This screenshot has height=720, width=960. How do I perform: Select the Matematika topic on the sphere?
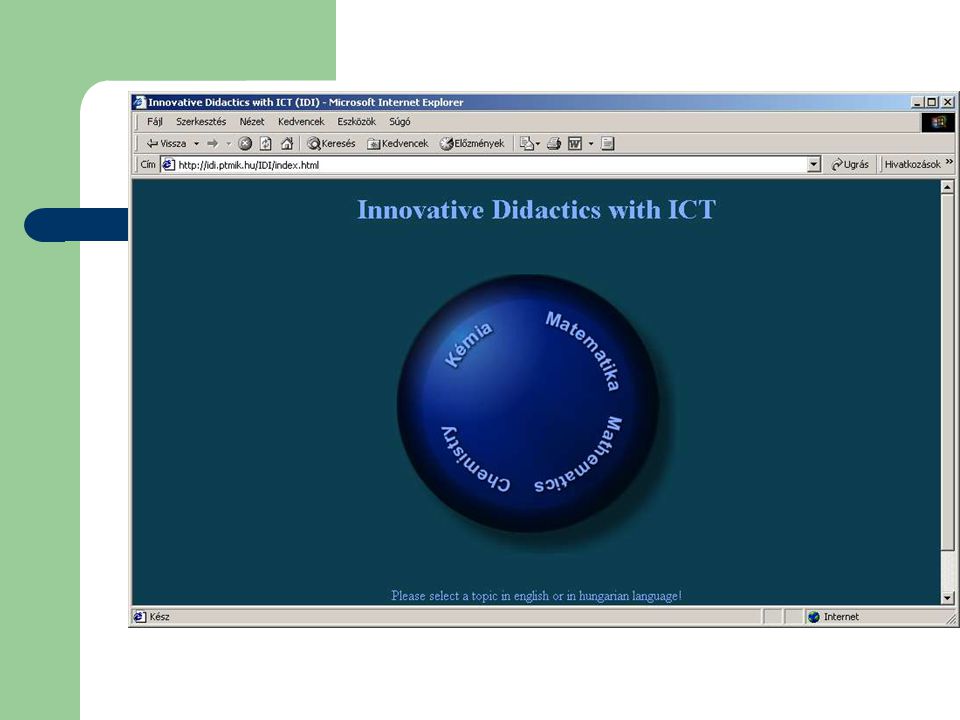click(x=583, y=350)
